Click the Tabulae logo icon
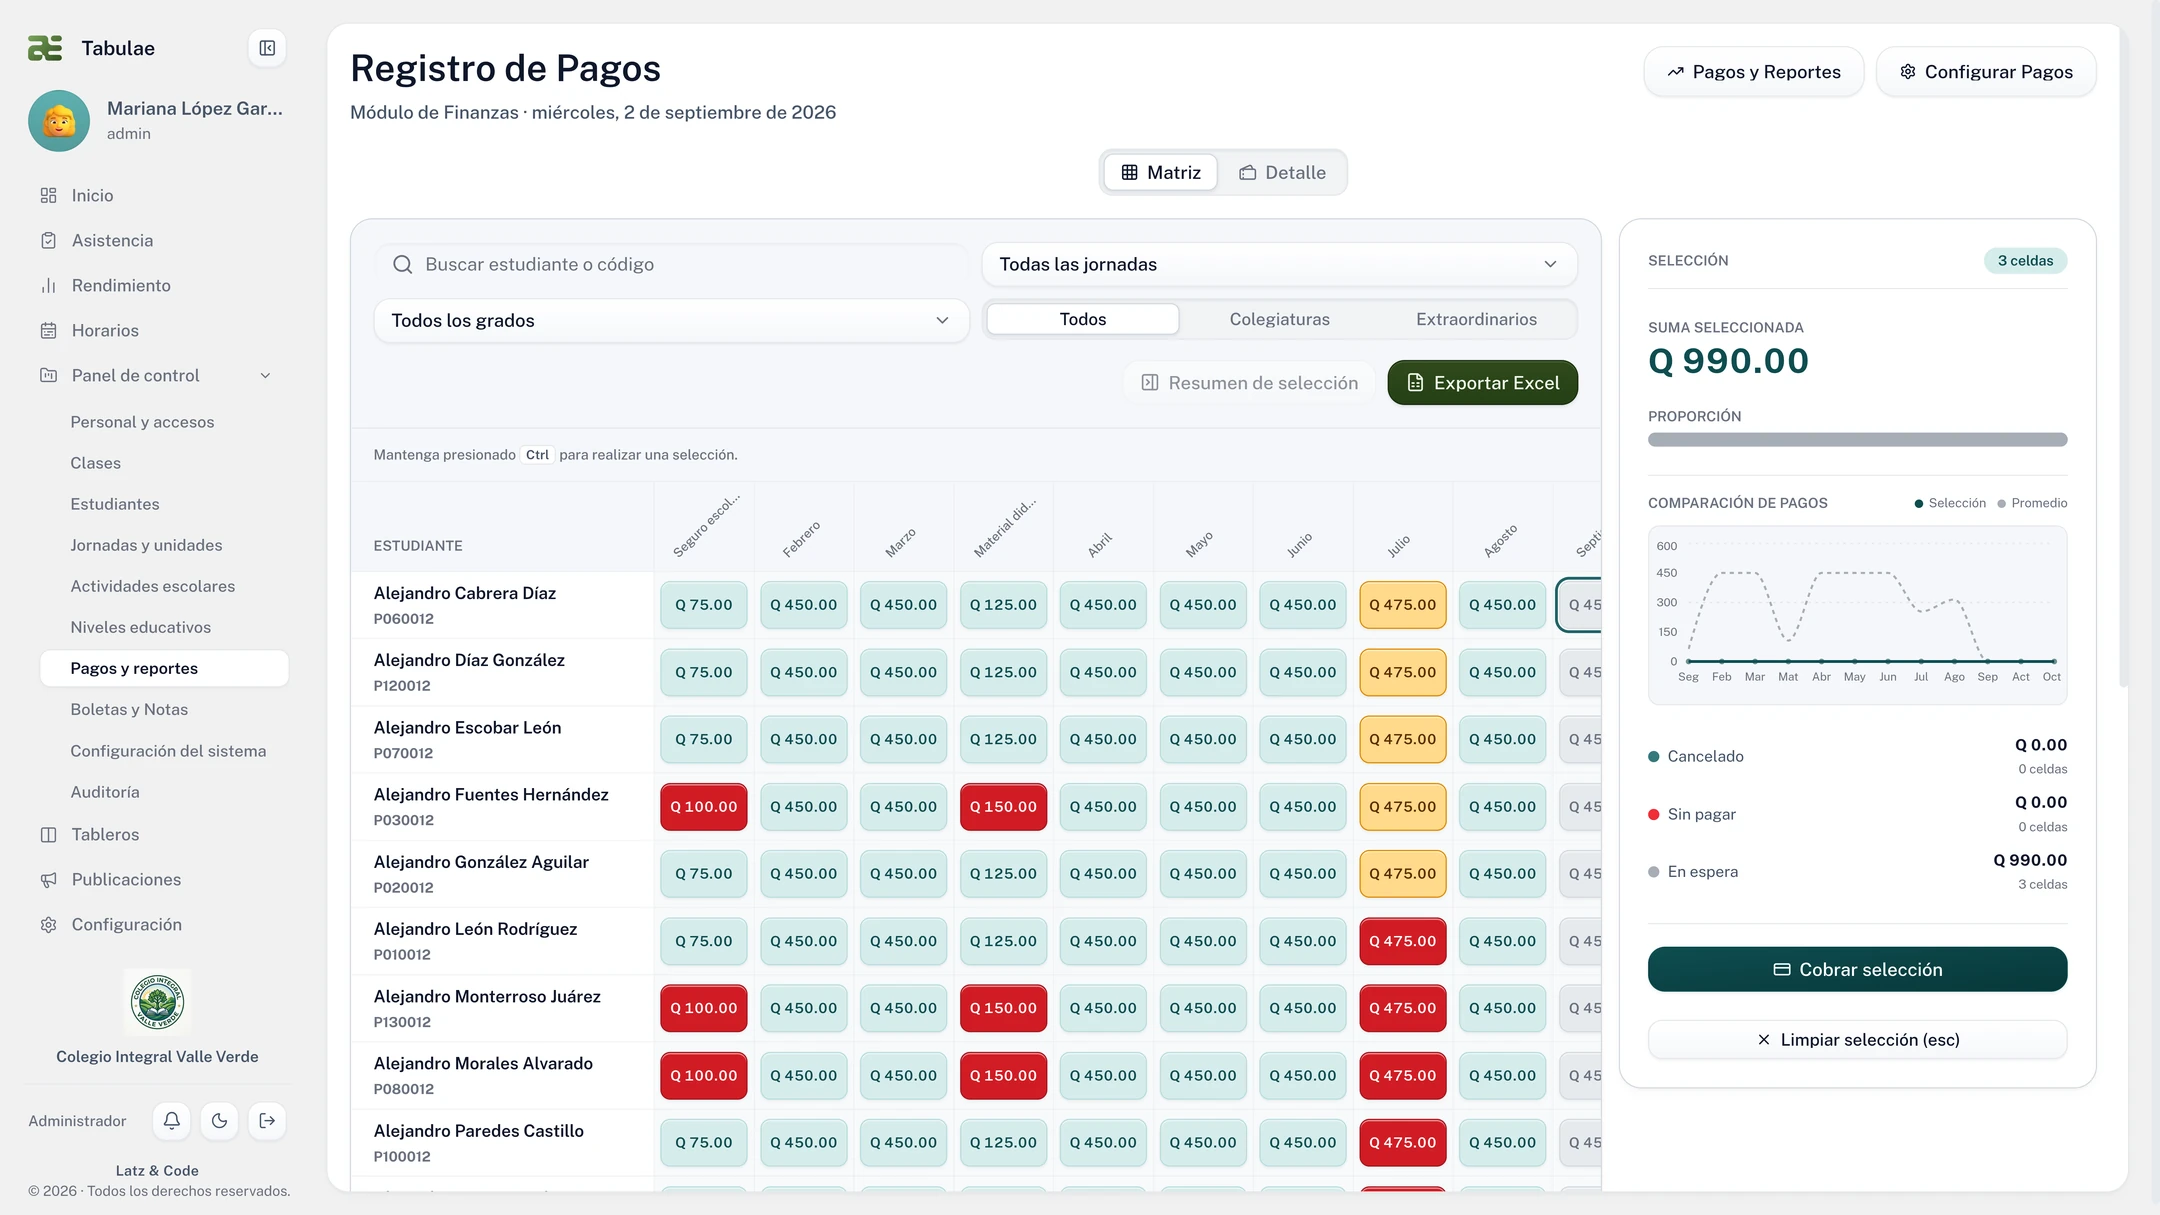The width and height of the screenshot is (2160, 1215). pos(45,48)
